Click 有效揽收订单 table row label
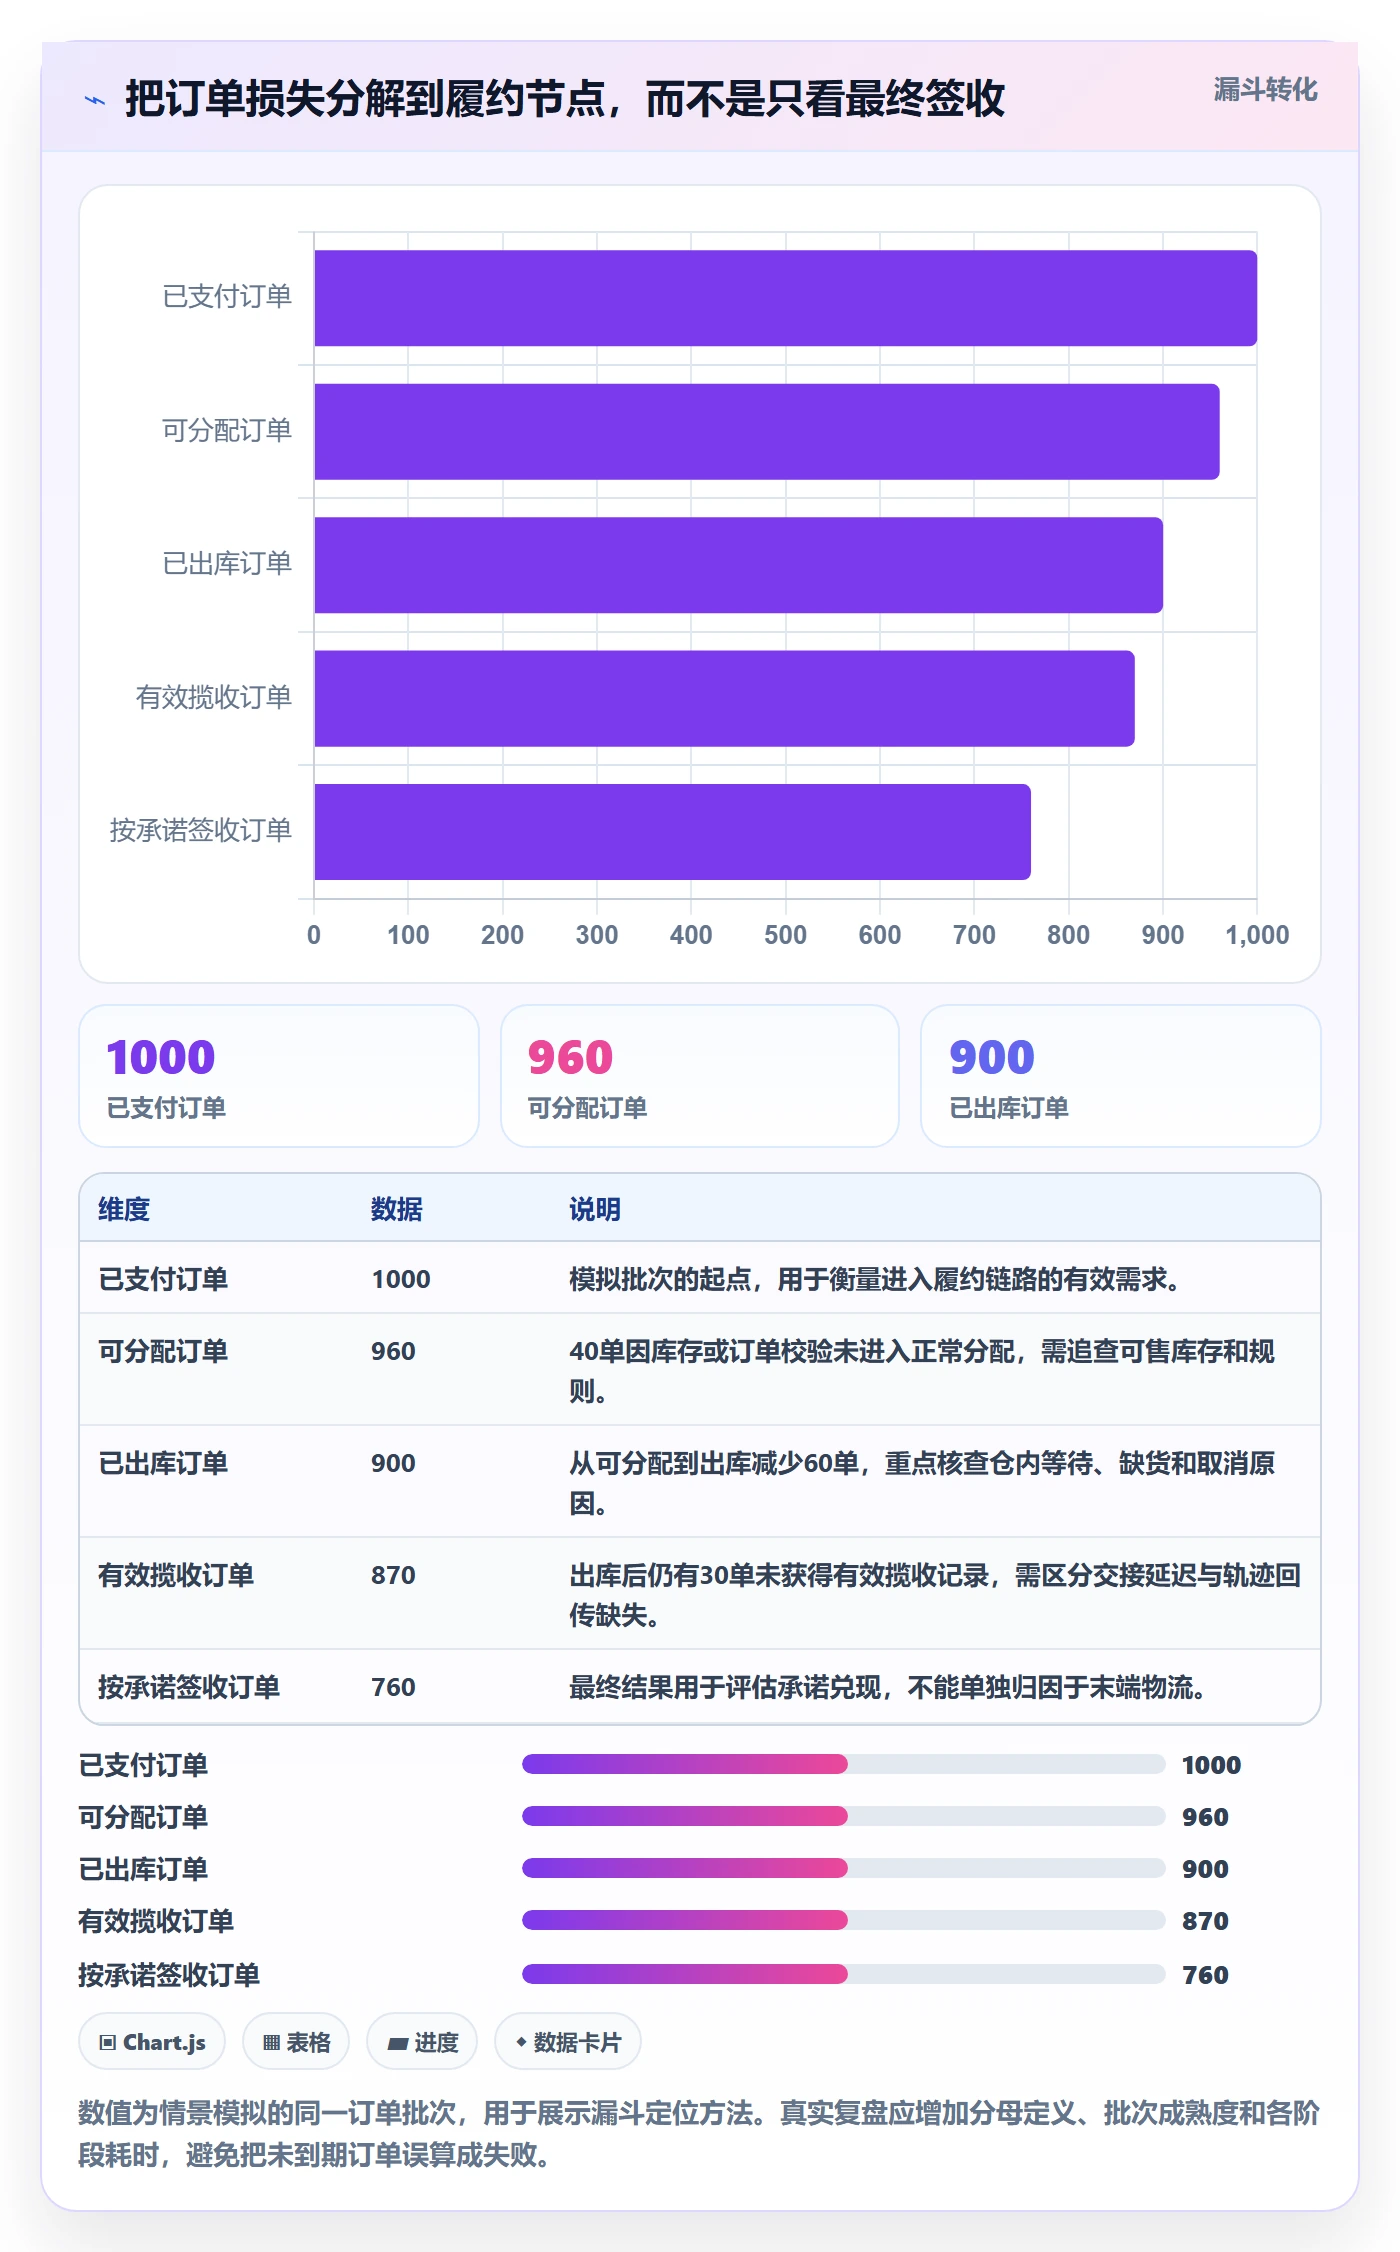Image resolution: width=1400 pixels, height=2252 pixels. pos(176,1575)
